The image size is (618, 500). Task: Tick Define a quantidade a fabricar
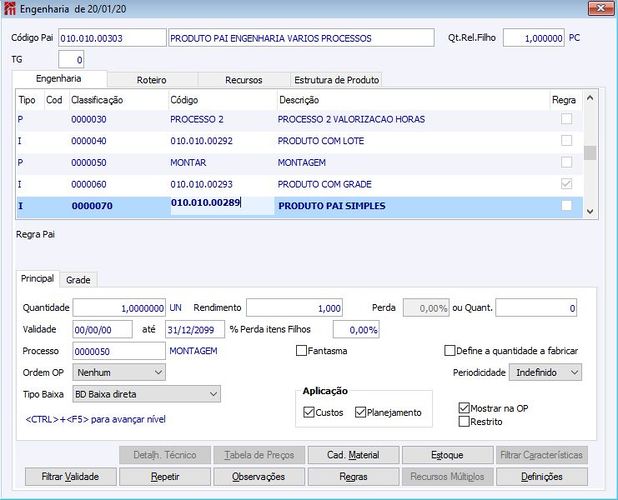point(450,351)
